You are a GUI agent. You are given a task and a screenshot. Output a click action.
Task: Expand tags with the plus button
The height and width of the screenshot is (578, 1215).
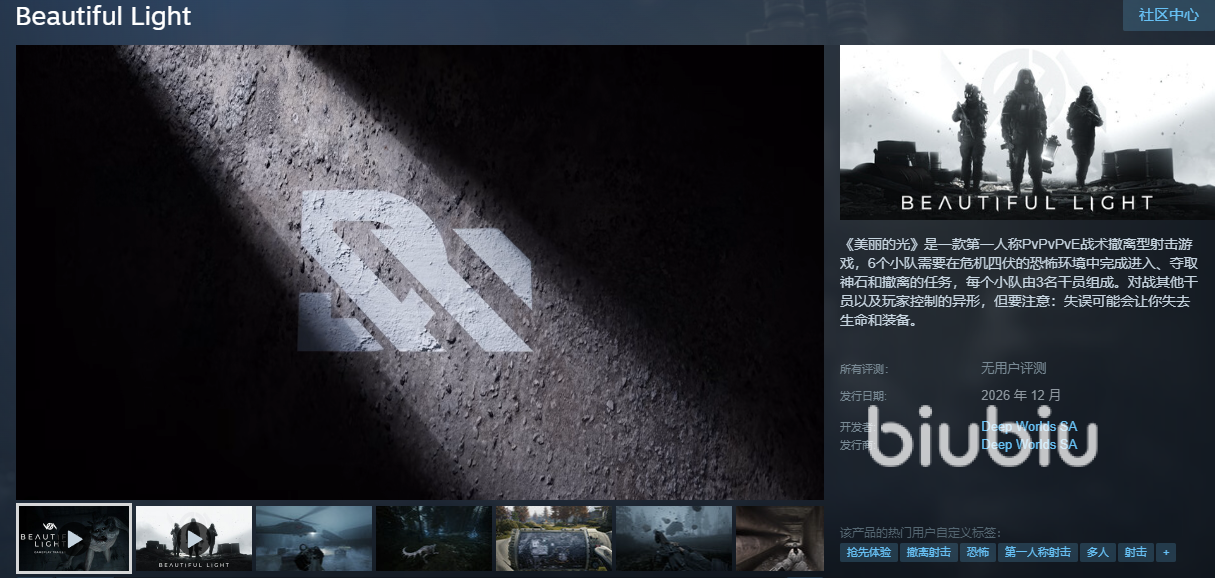tap(1165, 552)
